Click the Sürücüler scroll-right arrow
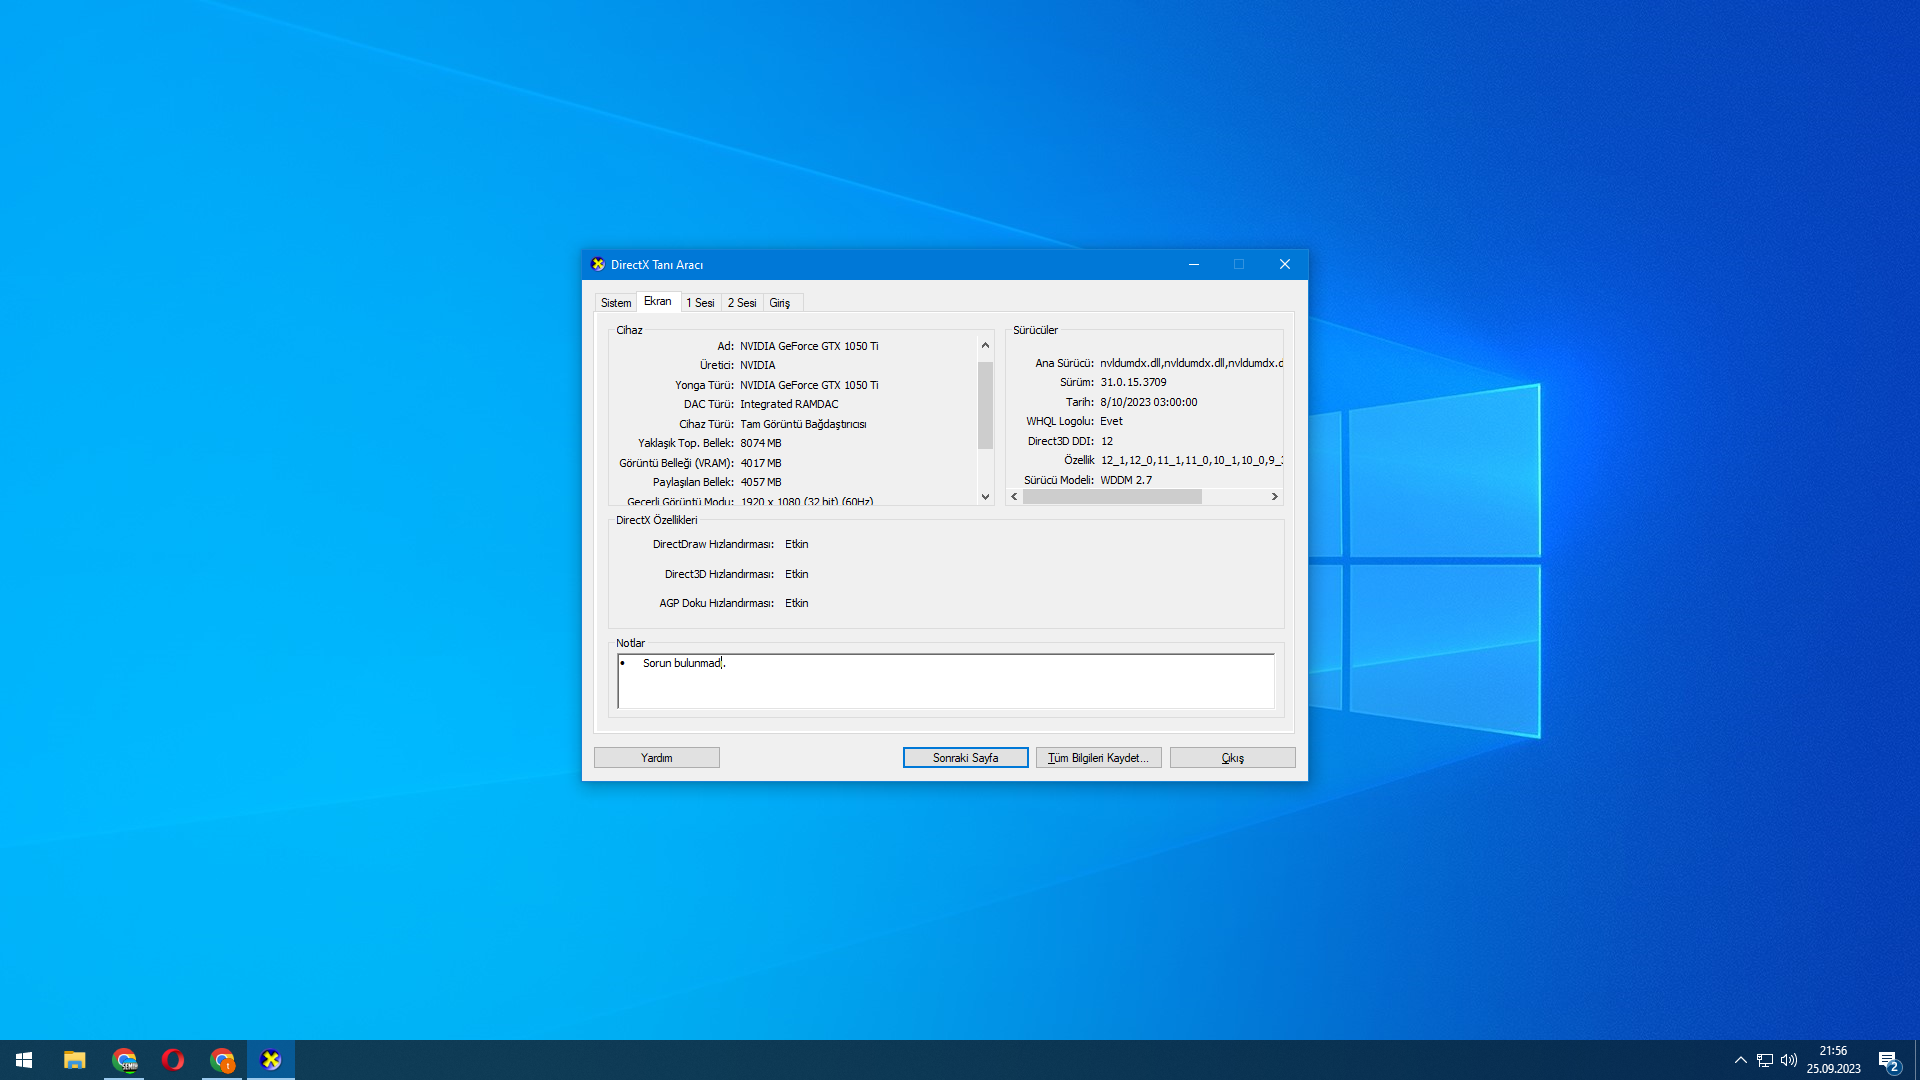 [x=1275, y=497]
